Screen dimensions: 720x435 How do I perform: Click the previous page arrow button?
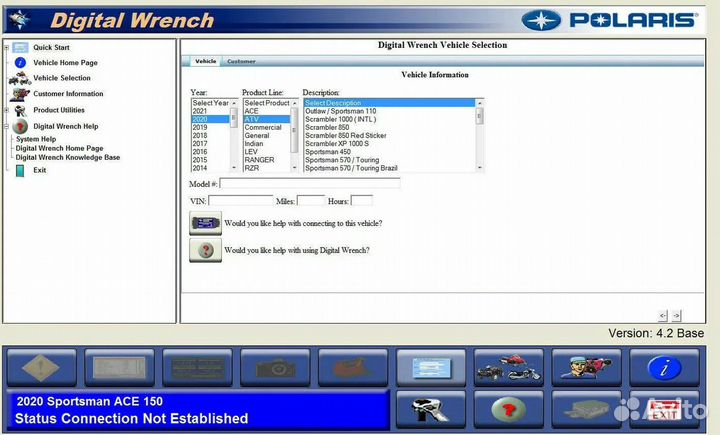click(663, 316)
